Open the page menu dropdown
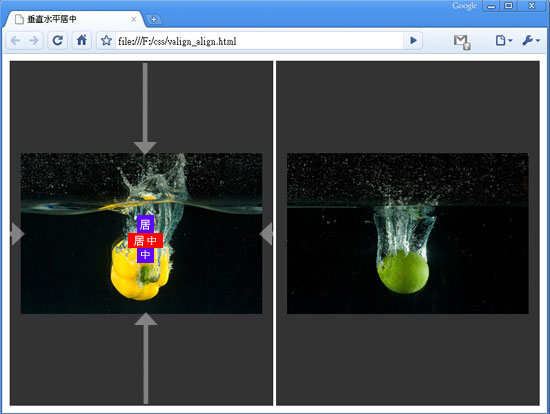Viewport: 550px width, 414px height. [x=504, y=41]
